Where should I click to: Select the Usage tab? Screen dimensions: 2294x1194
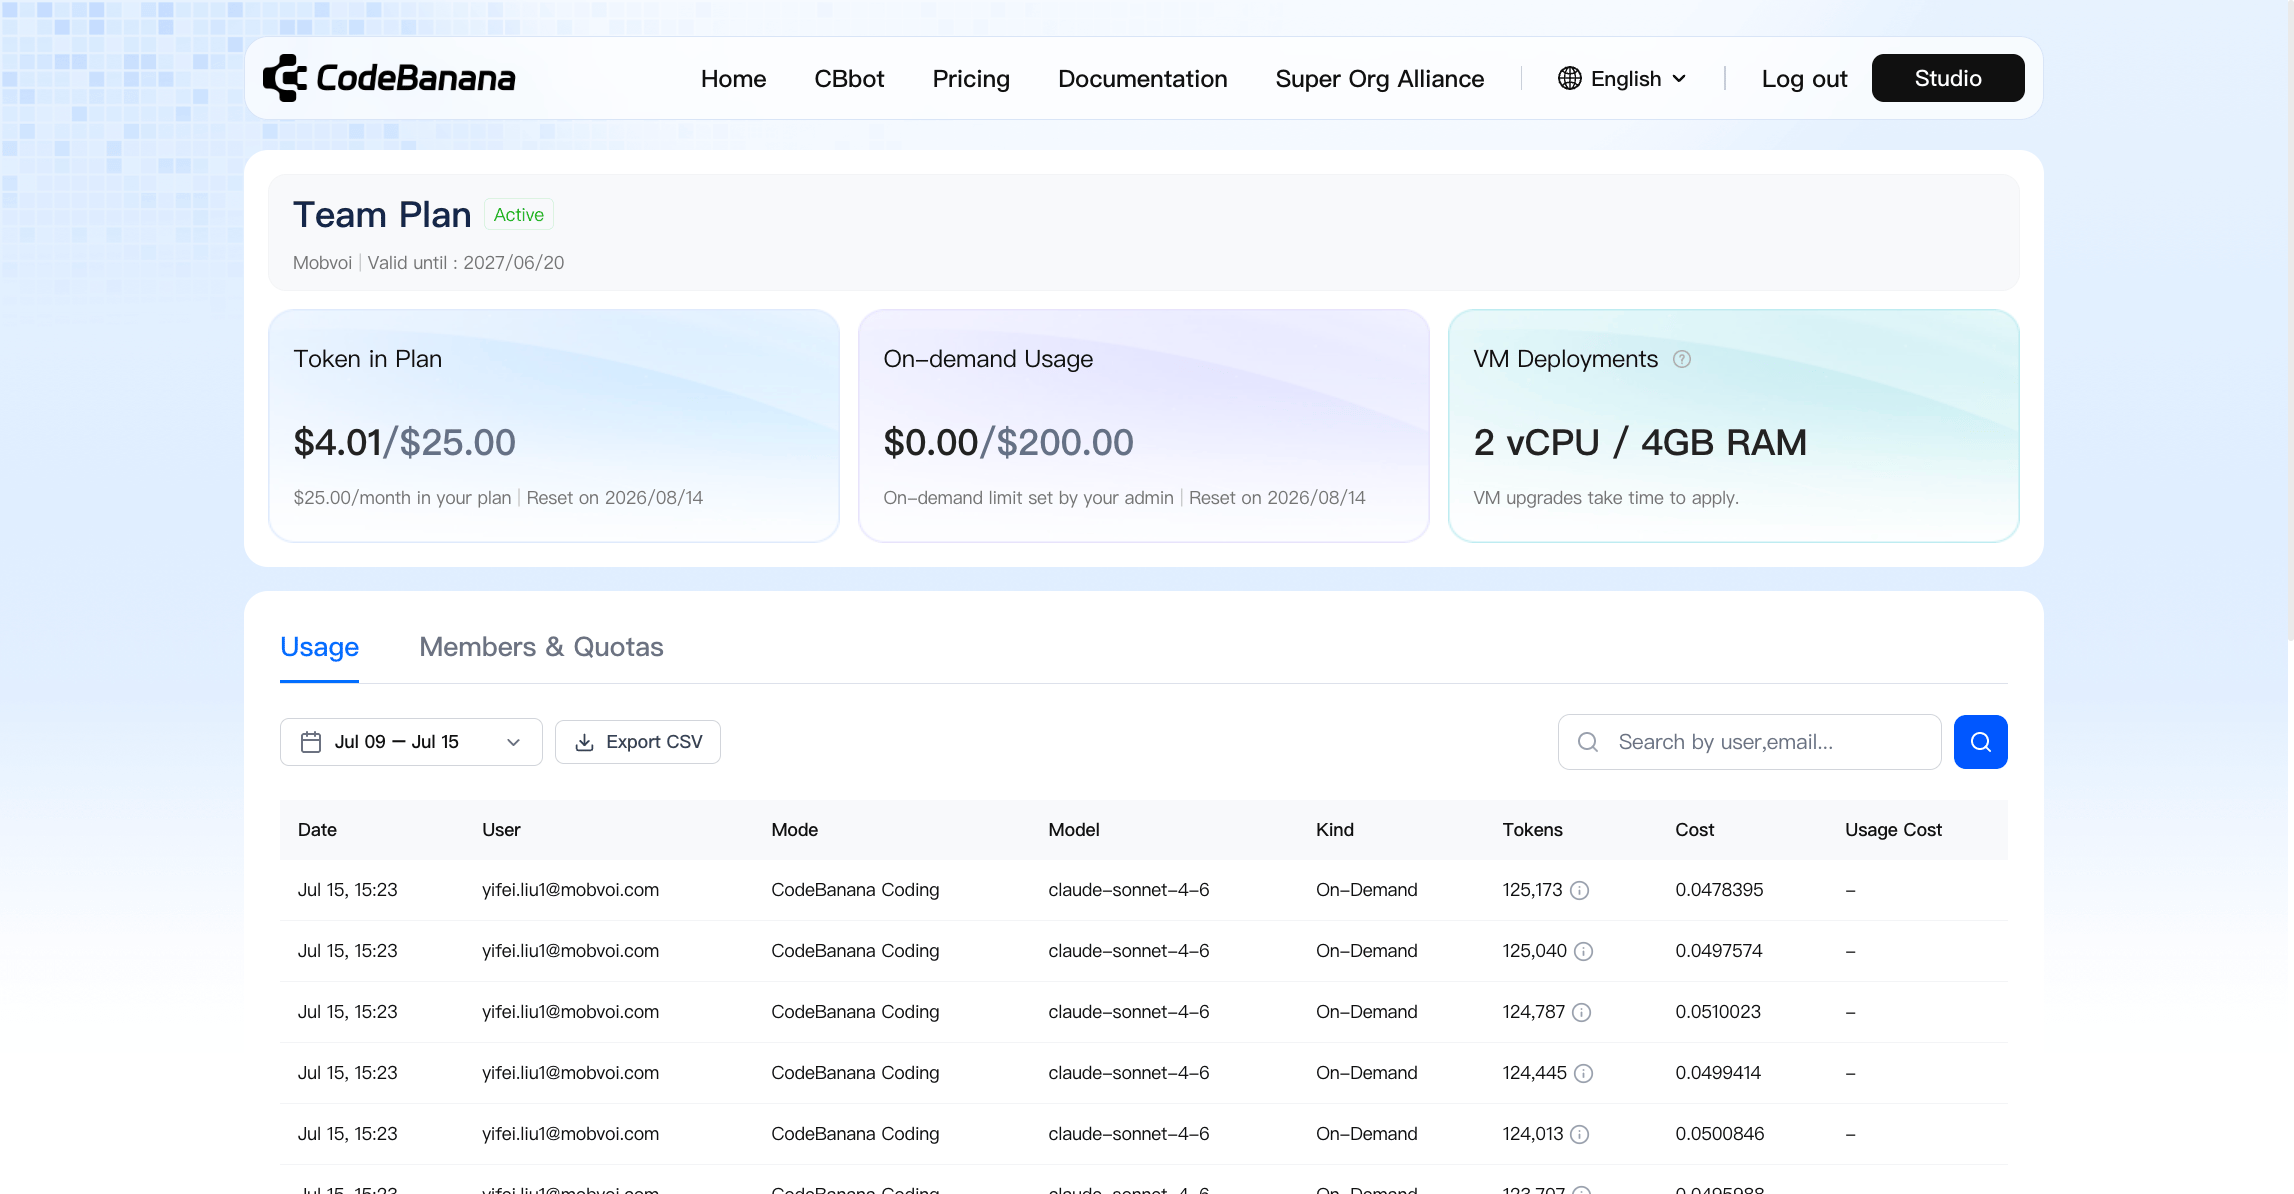click(x=319, y=647)
